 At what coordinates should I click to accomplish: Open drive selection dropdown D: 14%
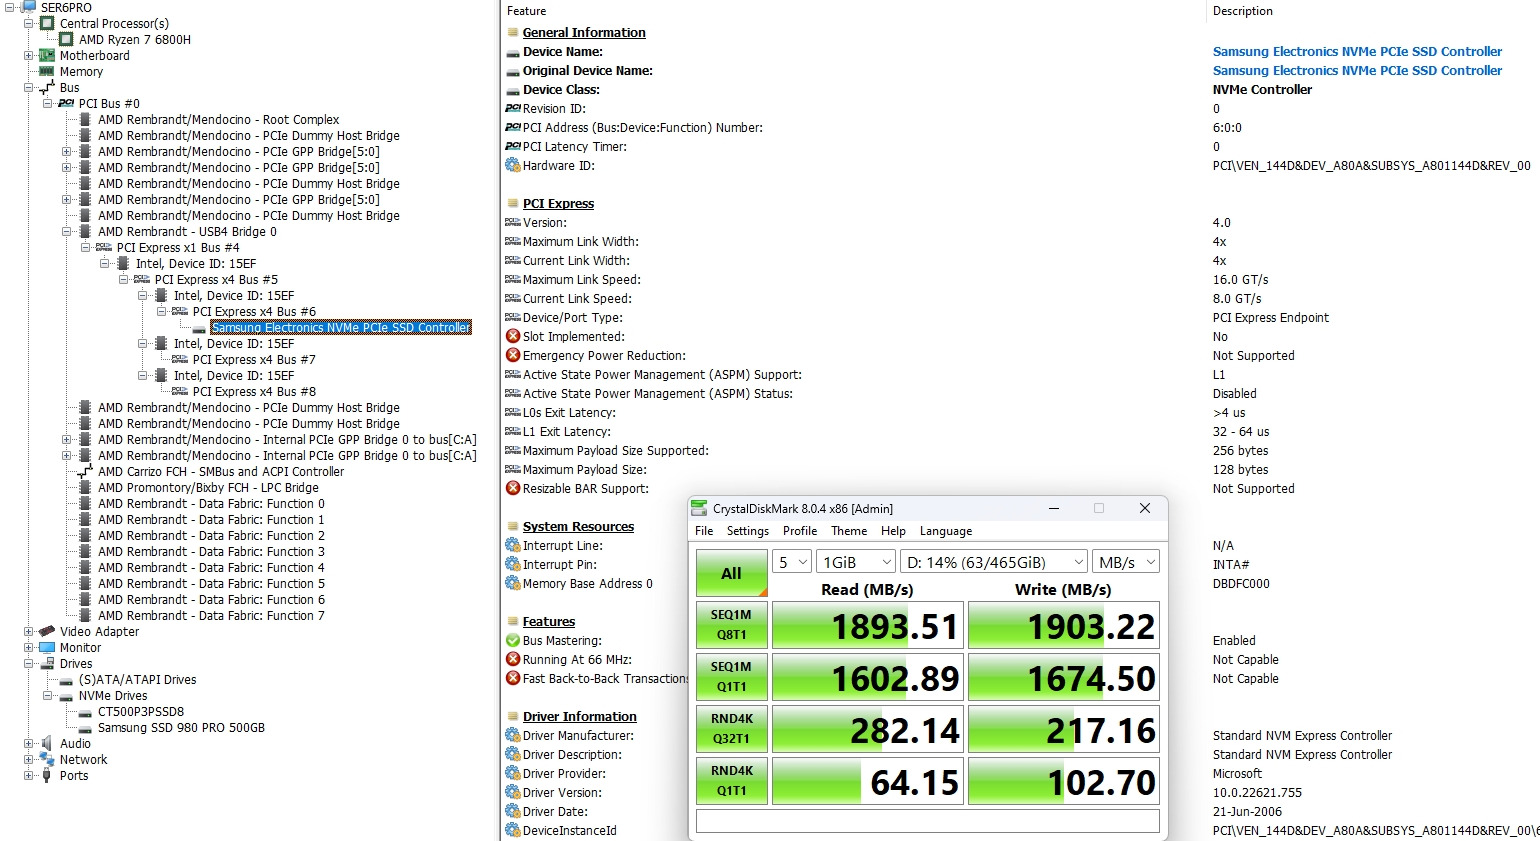pyautogui.click(x=994, y=562)
